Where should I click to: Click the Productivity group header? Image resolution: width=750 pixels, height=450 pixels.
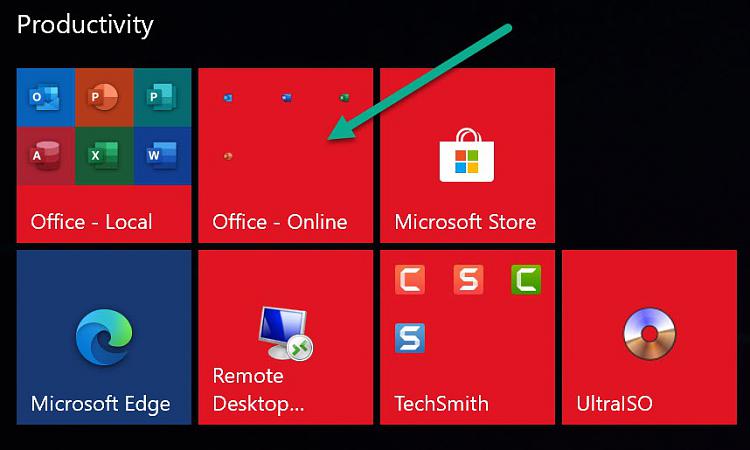click(x=85, y=25)
